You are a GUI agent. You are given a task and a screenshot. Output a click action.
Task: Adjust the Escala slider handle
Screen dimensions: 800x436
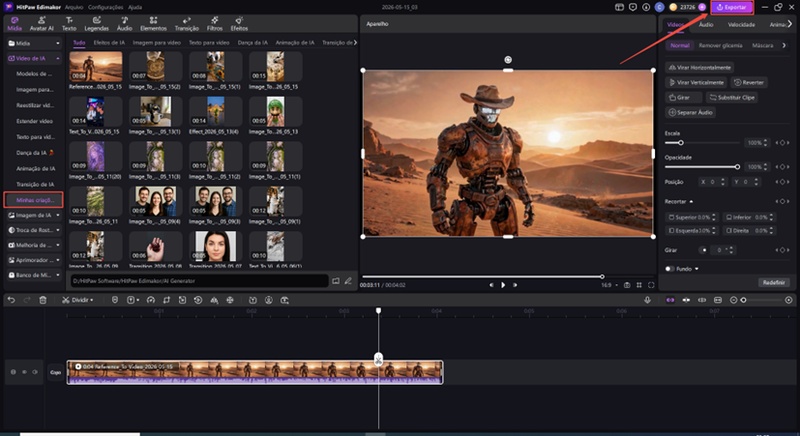coord(681,143)
